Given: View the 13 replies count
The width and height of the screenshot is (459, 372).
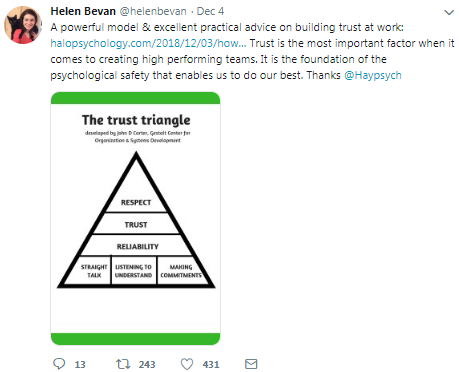Looking at the screenshot, I should [80, 364].
